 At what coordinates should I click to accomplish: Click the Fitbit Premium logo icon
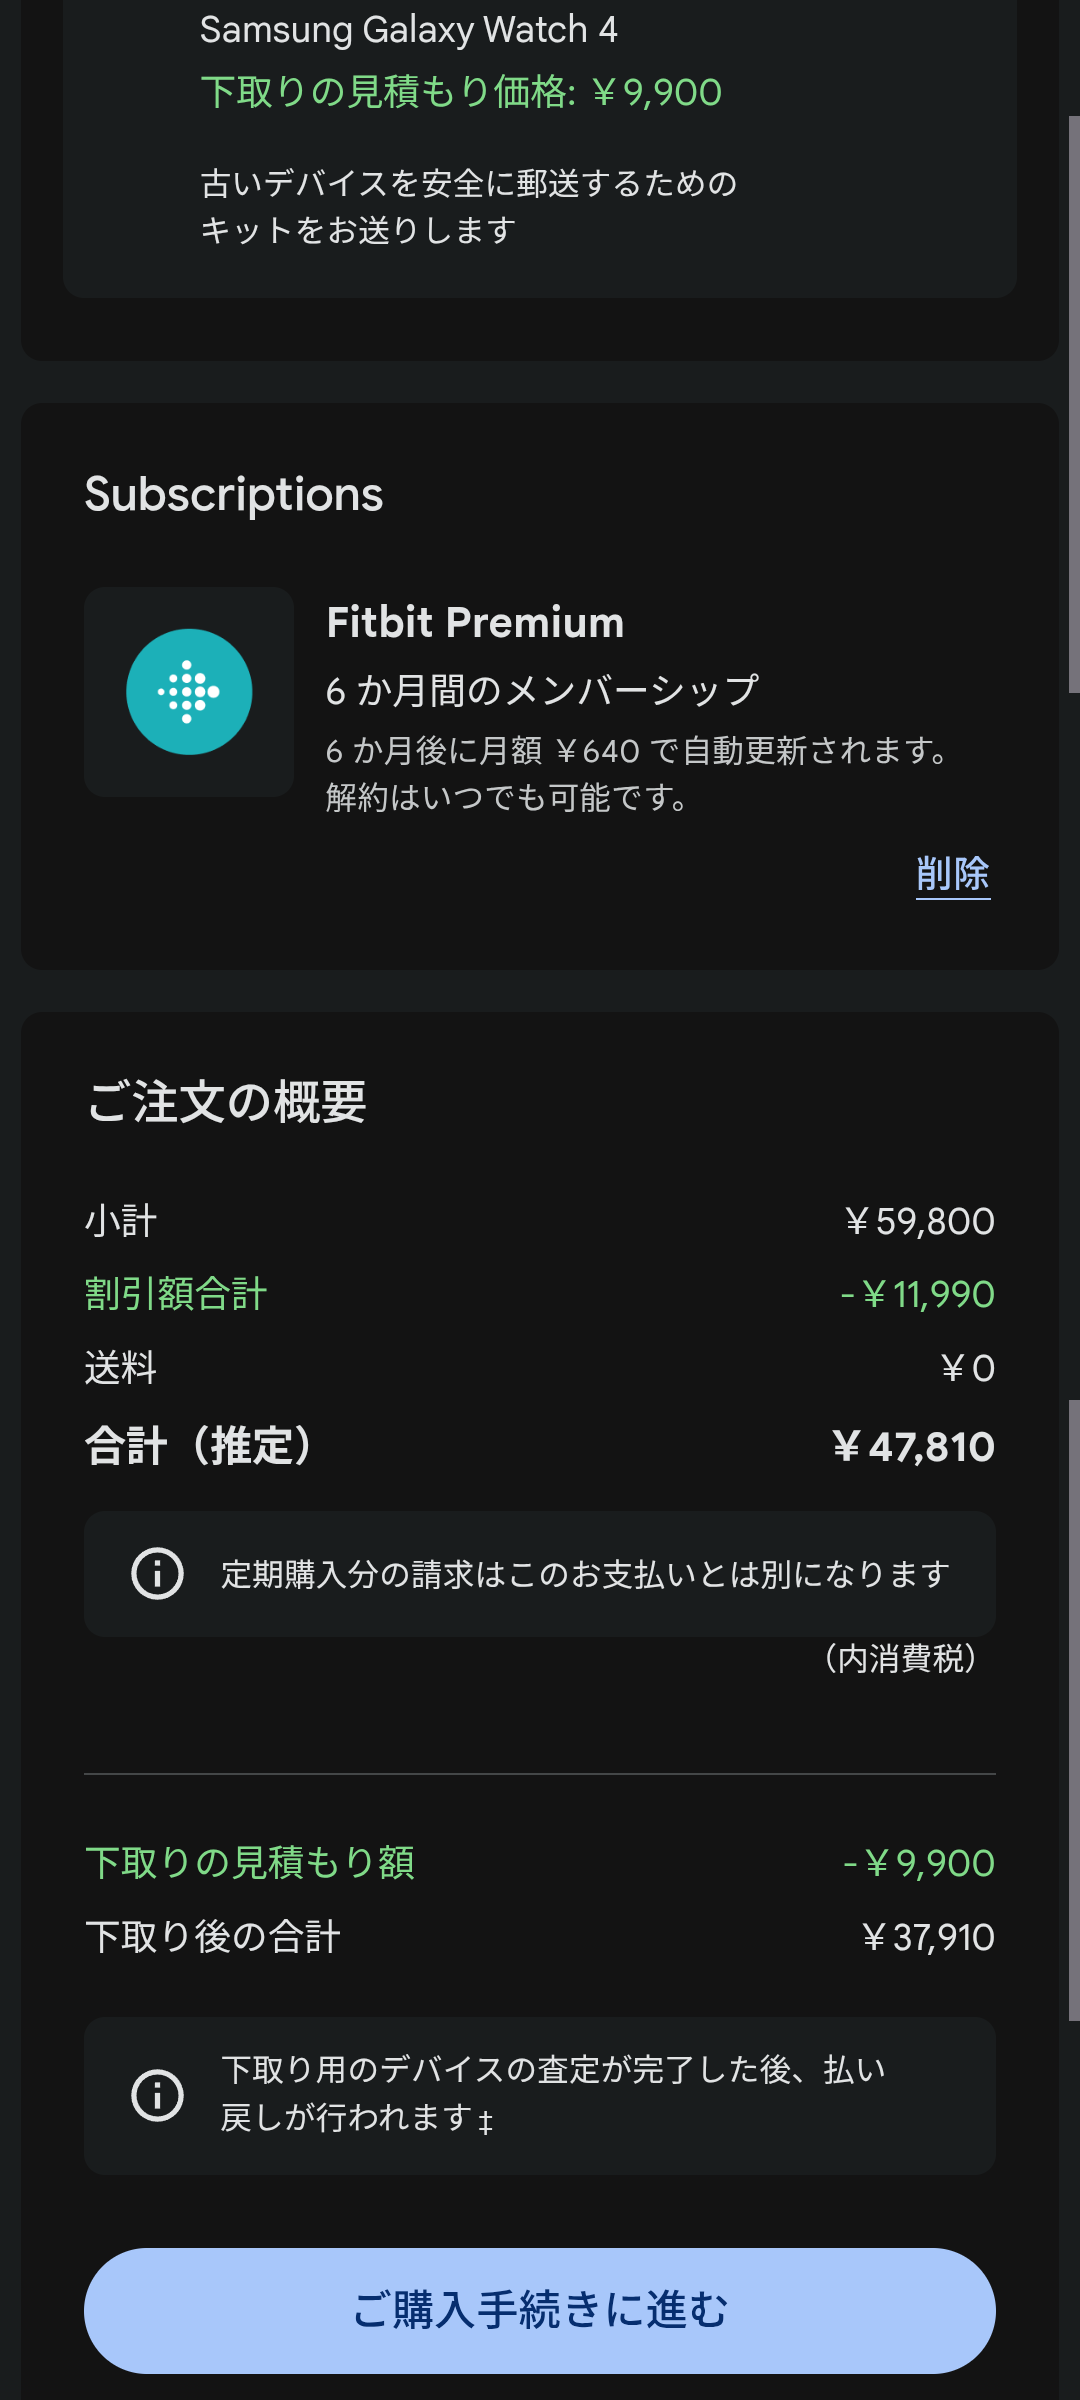coord(189,692)
